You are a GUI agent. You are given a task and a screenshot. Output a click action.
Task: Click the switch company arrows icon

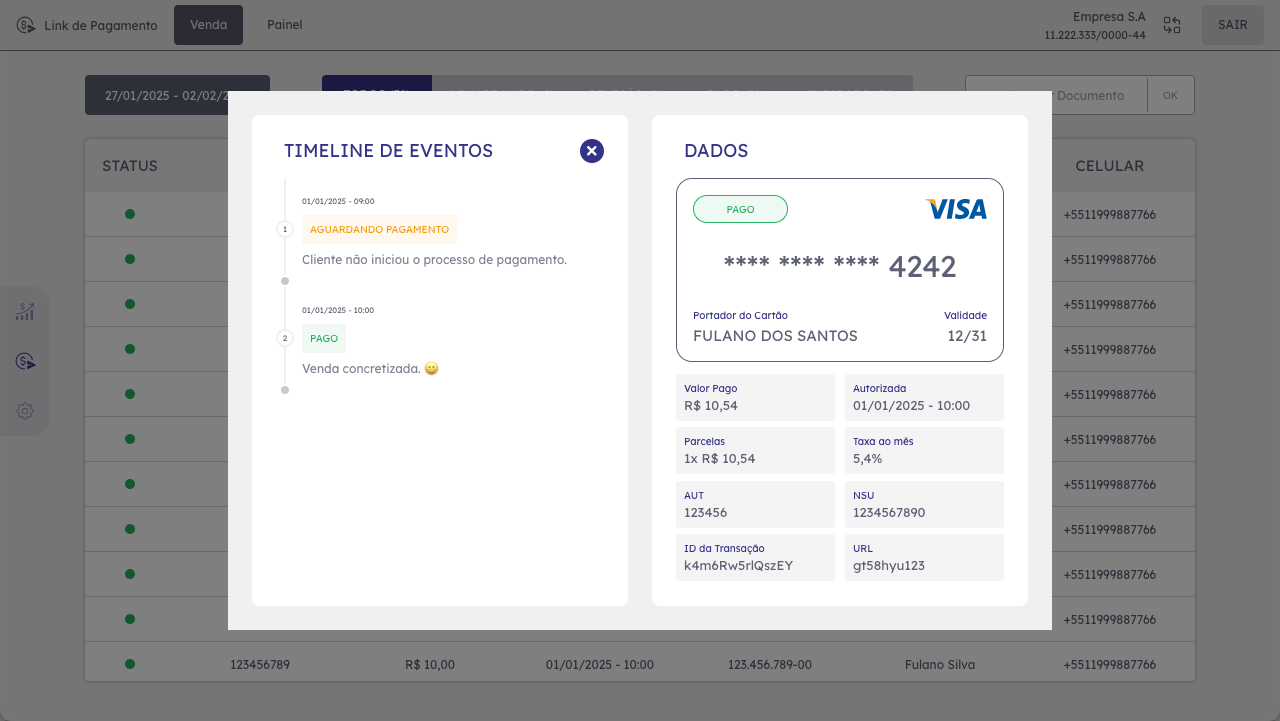1172,26
